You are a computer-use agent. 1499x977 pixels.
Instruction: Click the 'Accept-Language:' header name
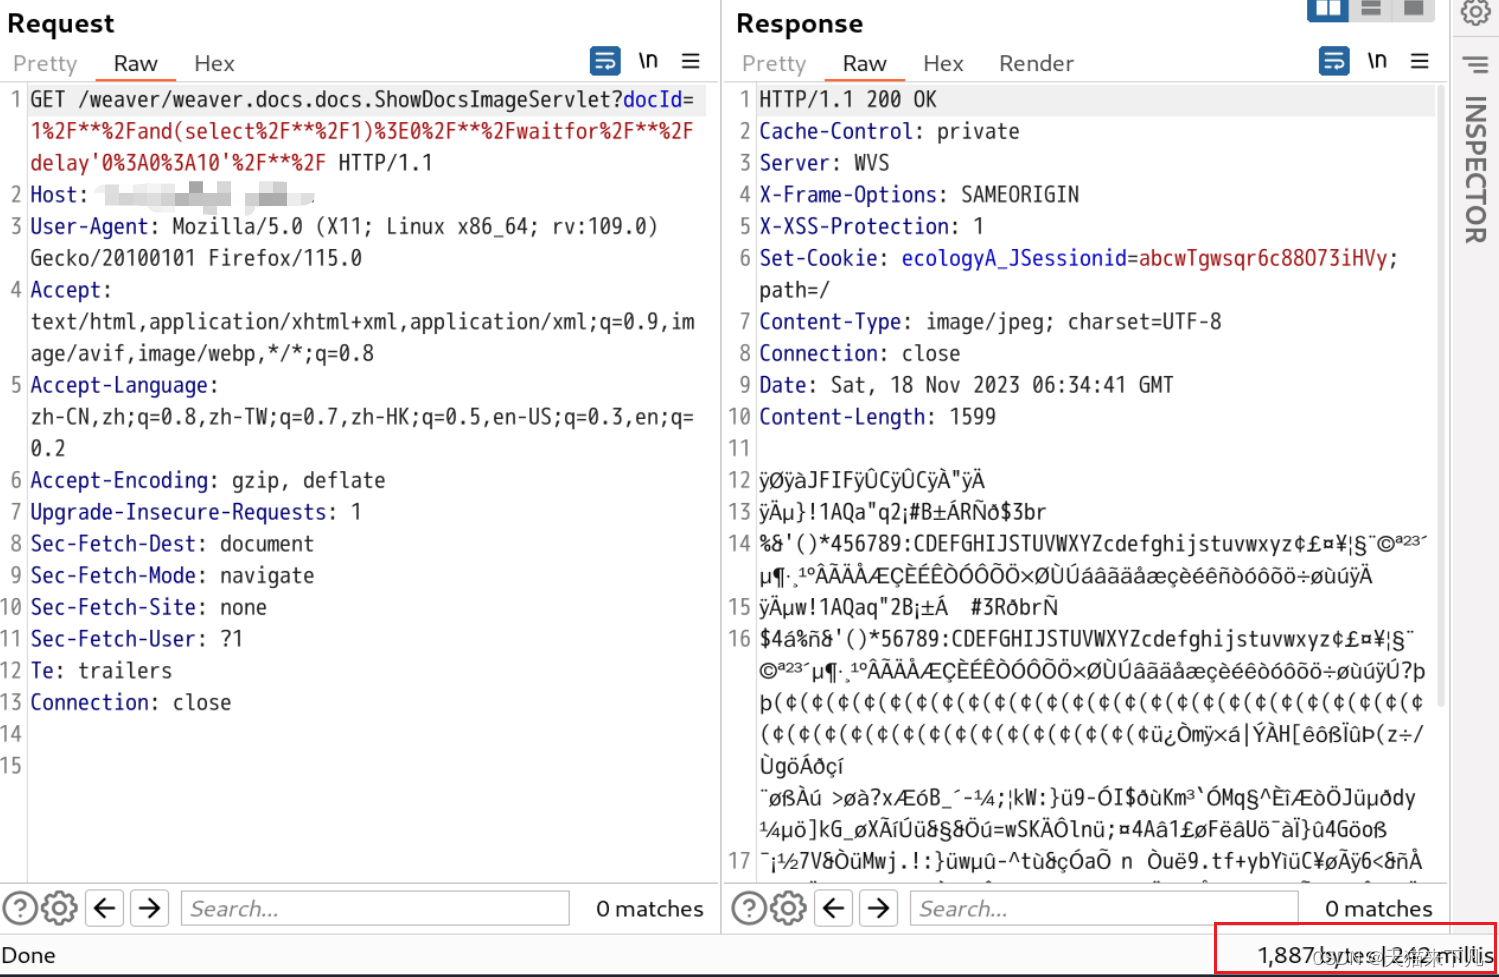124,385
